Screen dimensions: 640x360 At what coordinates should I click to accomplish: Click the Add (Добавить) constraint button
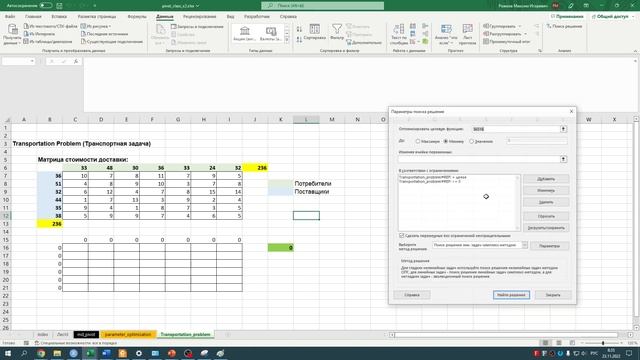[546, 179]
